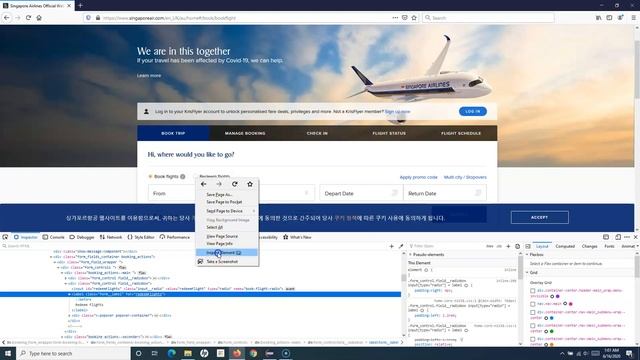Show more sidebar tabs via the Animations dropdown arrow
This screenshot has width=640, height=360.
(x=638, y=246)
